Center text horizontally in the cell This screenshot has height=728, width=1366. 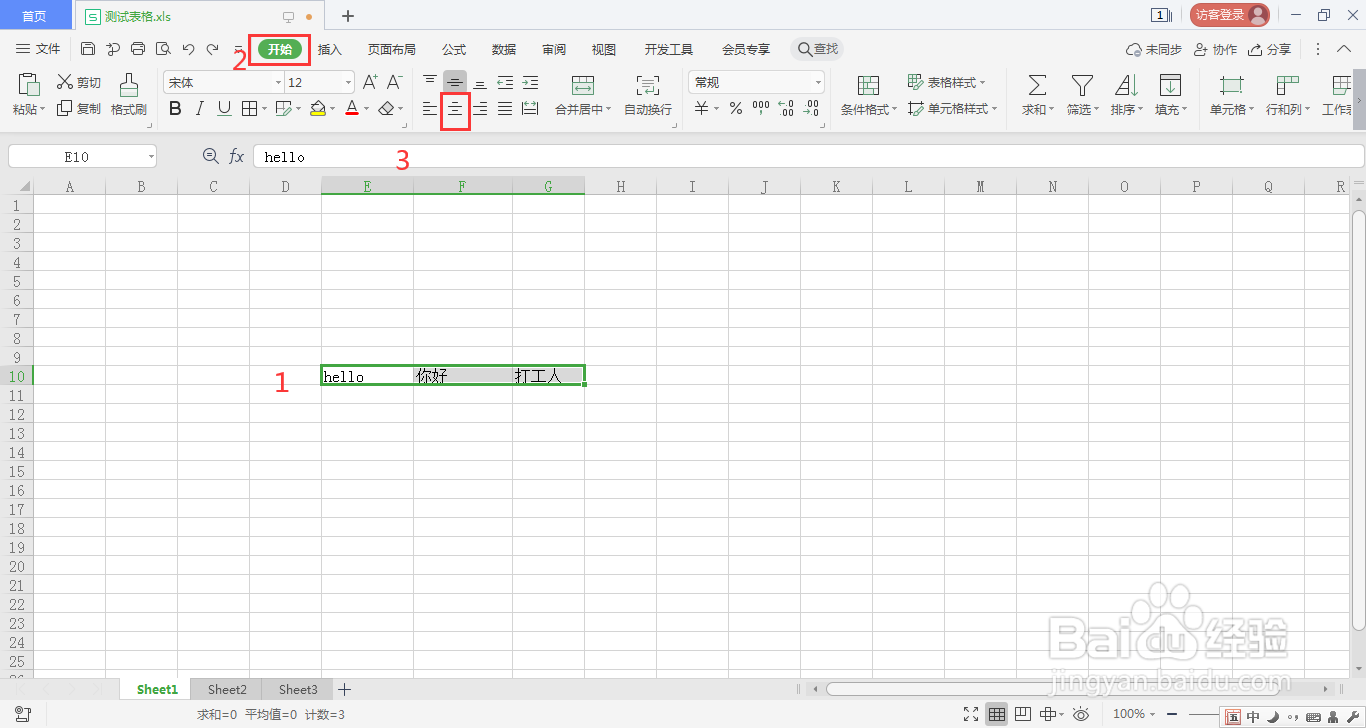coord(455,108)
